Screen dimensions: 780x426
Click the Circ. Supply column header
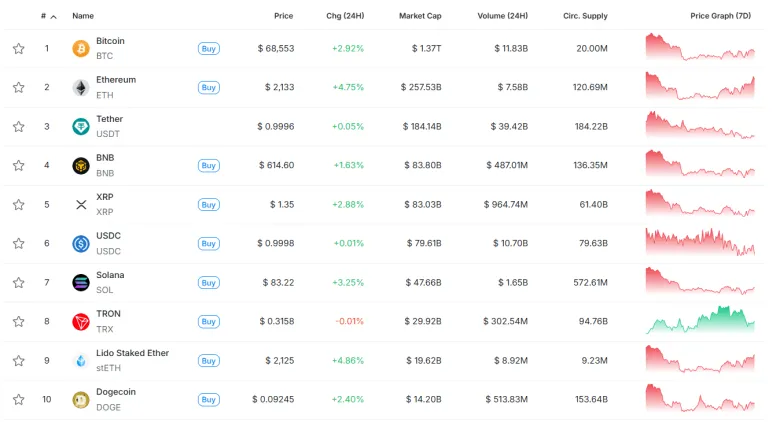point(585,16)
